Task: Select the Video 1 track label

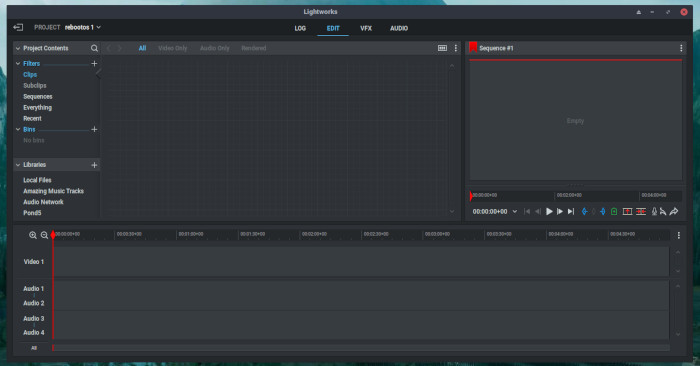Action: click(34, 262)
